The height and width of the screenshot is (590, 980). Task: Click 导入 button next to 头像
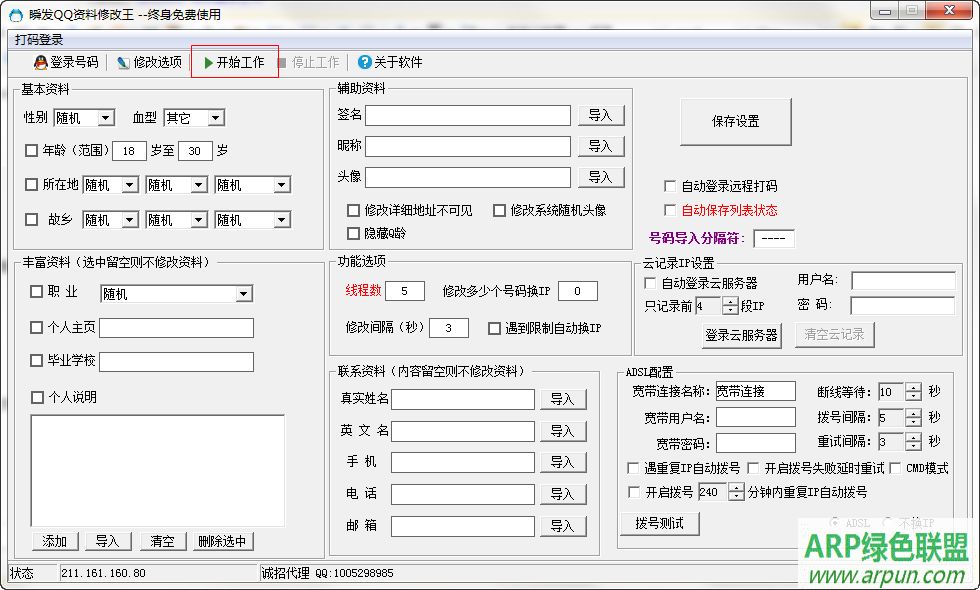(600, 178)
